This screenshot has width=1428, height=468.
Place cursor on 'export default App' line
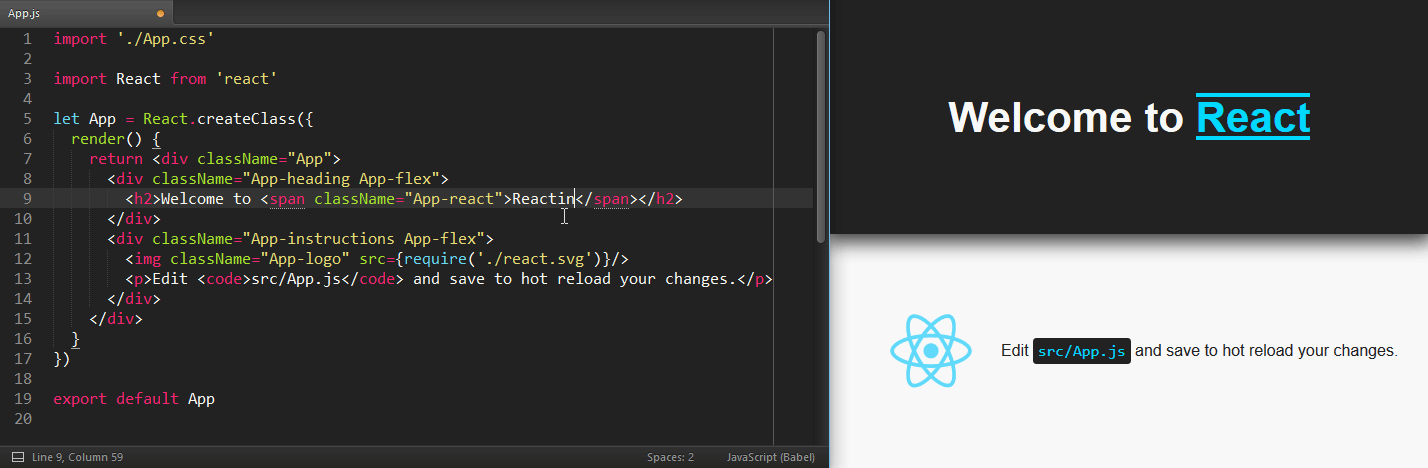point(134,399)
